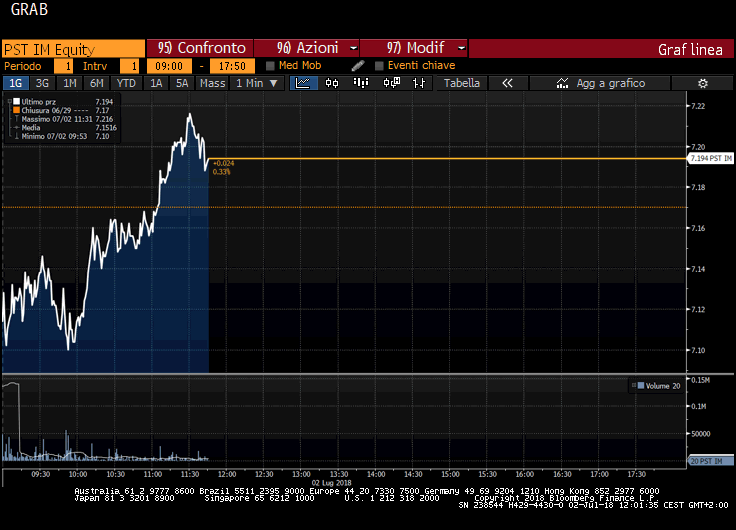
Task: Toggle Chiusura 06/29 orange legend swatch
Action: click(x=16, y=110)
